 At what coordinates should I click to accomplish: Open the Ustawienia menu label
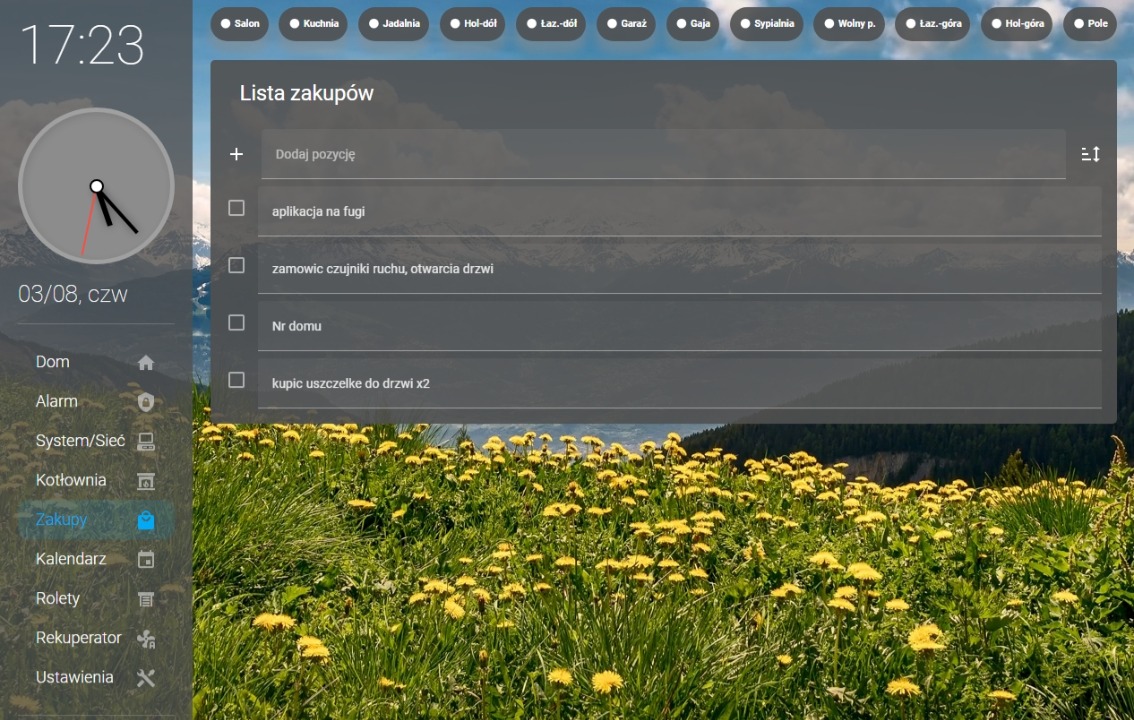tap(74, 677)
